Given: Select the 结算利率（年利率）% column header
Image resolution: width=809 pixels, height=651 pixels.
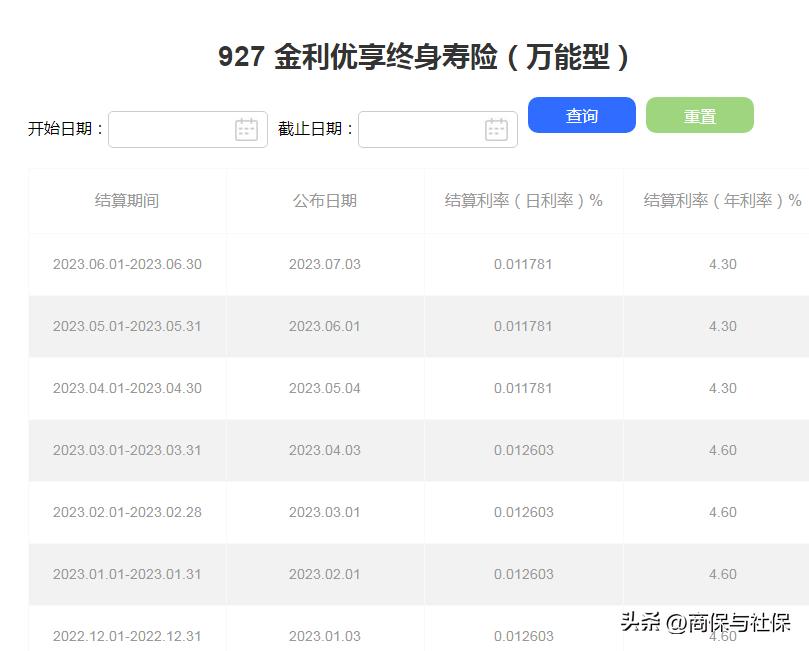Looking at the screenshot, I should coord(720,200).
